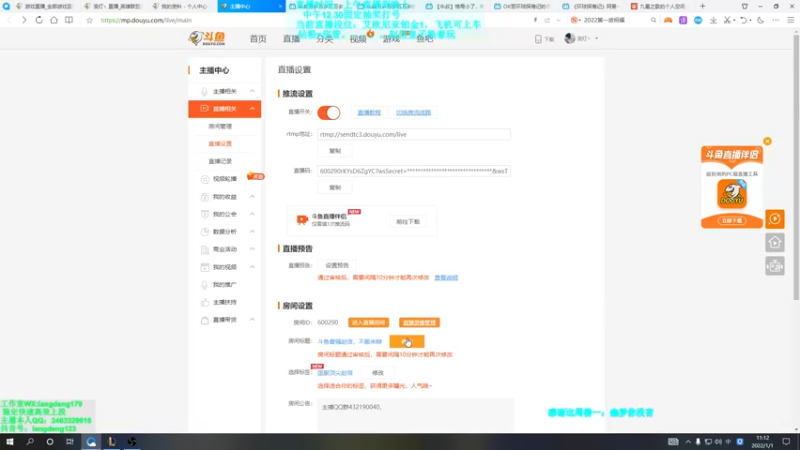The width and height of the screenshot is (800, 450).
Task: Click the robot face icon on right floating bar
Action: click(x=774, y=266)
